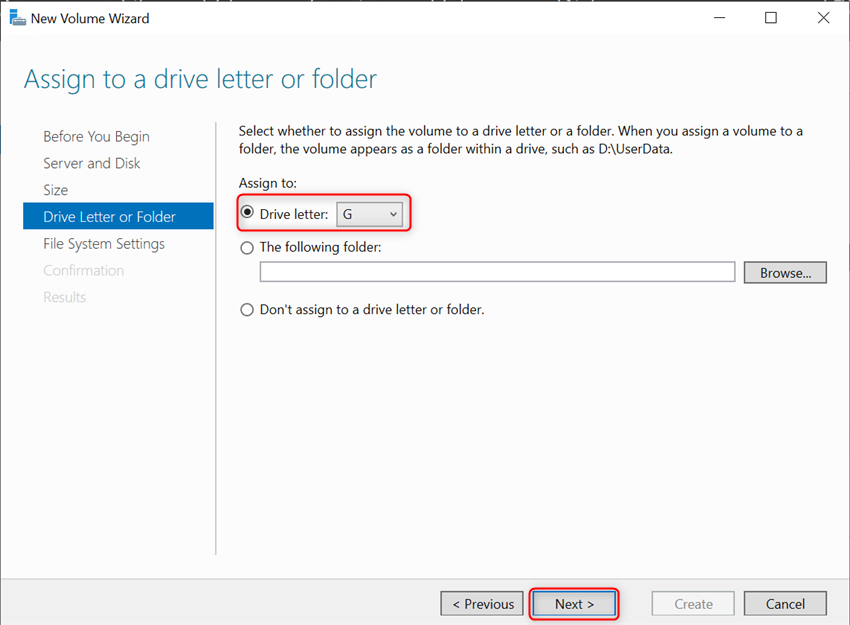Cancel the New Volume Wizard
850x625 pixels.
click(785, 603)
